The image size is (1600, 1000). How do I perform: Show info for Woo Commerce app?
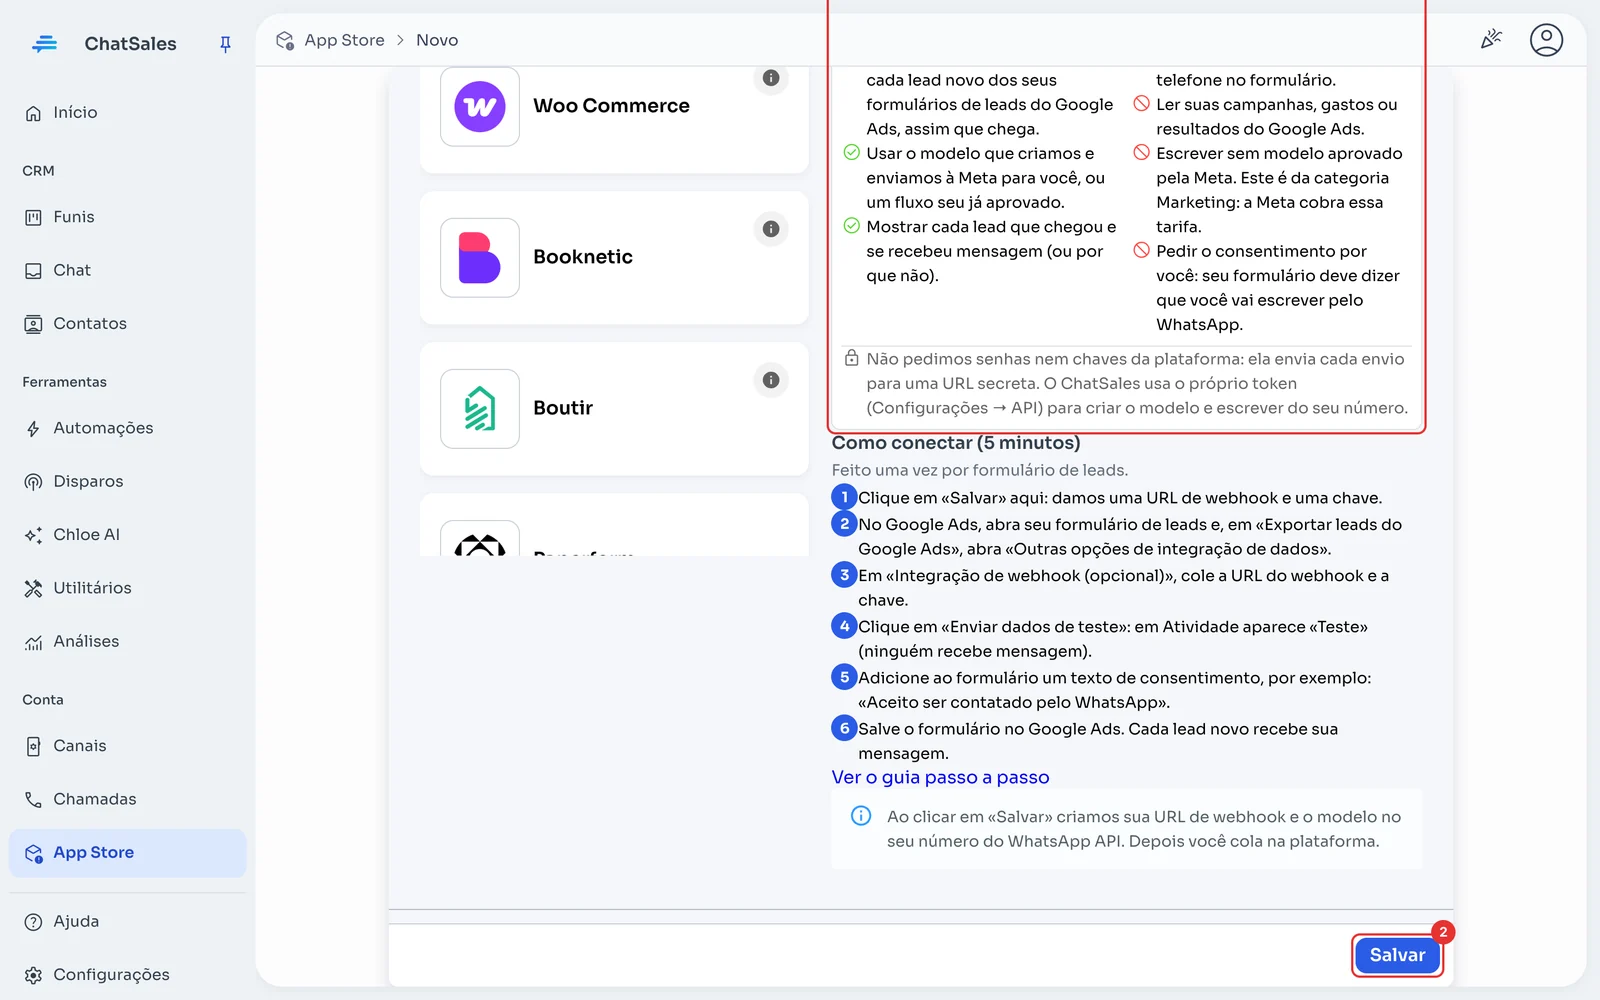click(x=771, y=78)
